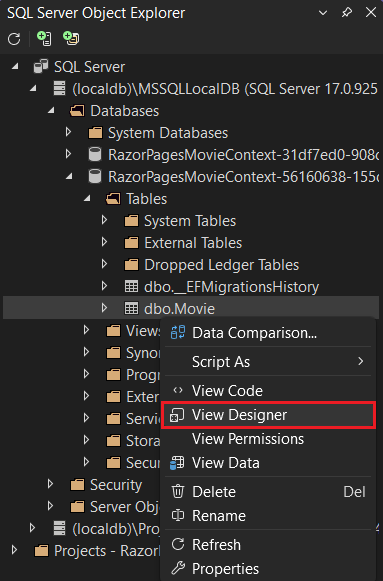Click the Programmability folder icon
Screen dimensions: 383x581
[x=113, y=375]
